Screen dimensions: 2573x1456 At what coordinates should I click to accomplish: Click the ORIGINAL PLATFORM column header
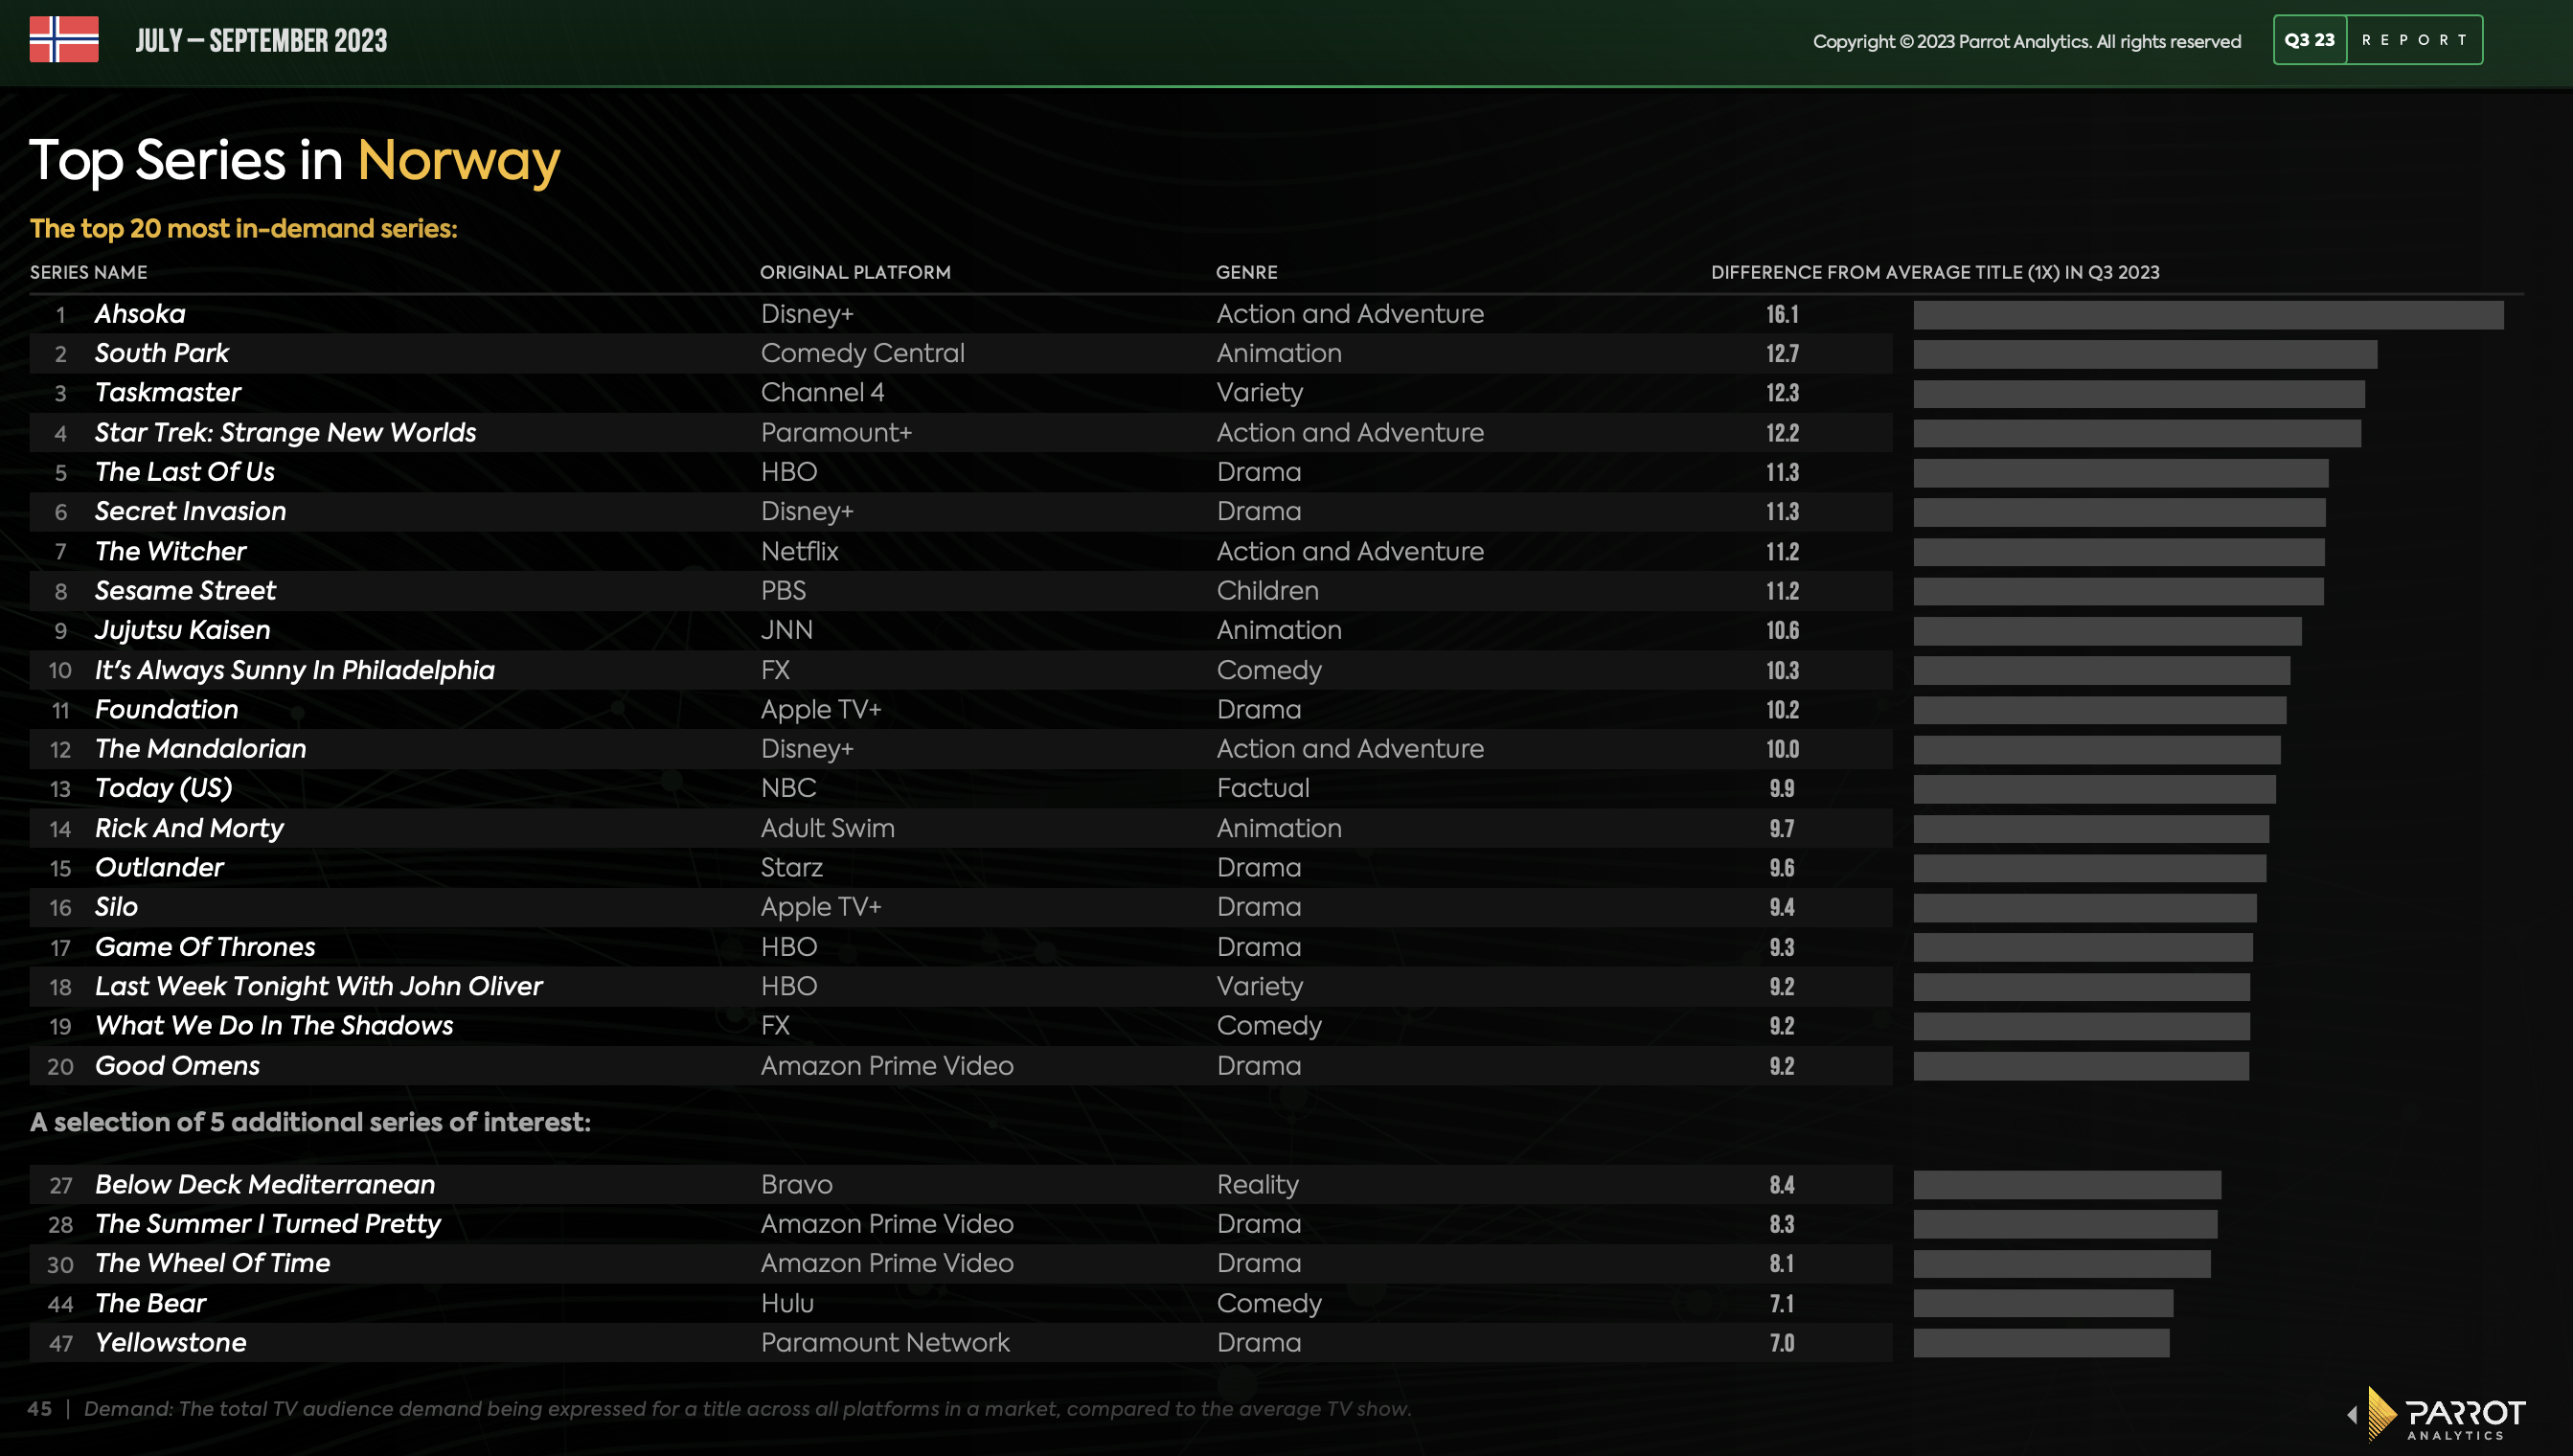[855, 272]
